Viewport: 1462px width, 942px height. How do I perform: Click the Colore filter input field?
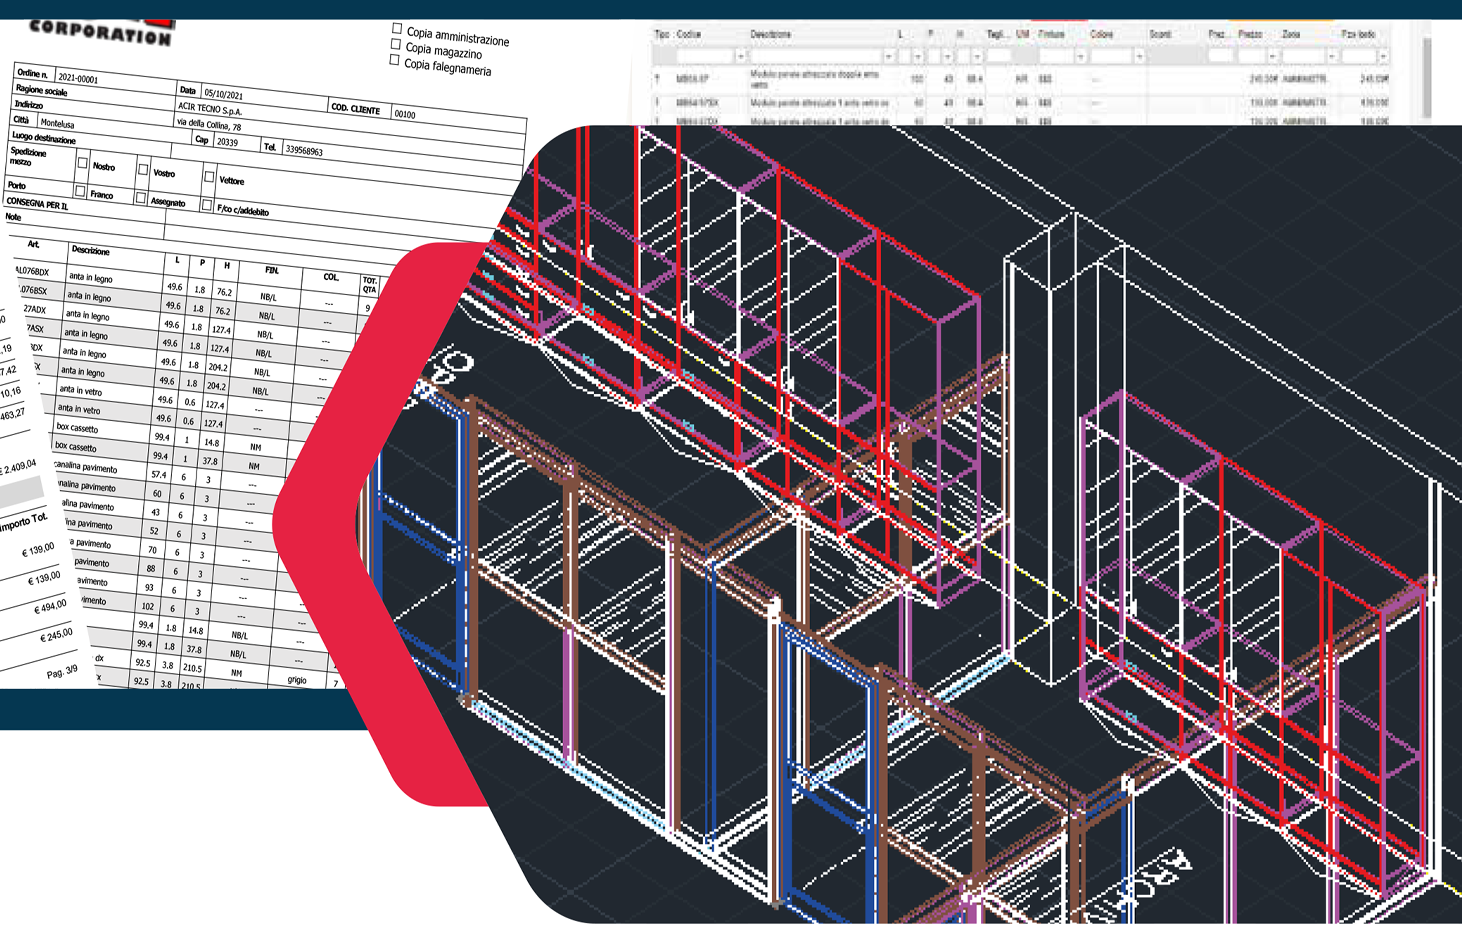1112,56
